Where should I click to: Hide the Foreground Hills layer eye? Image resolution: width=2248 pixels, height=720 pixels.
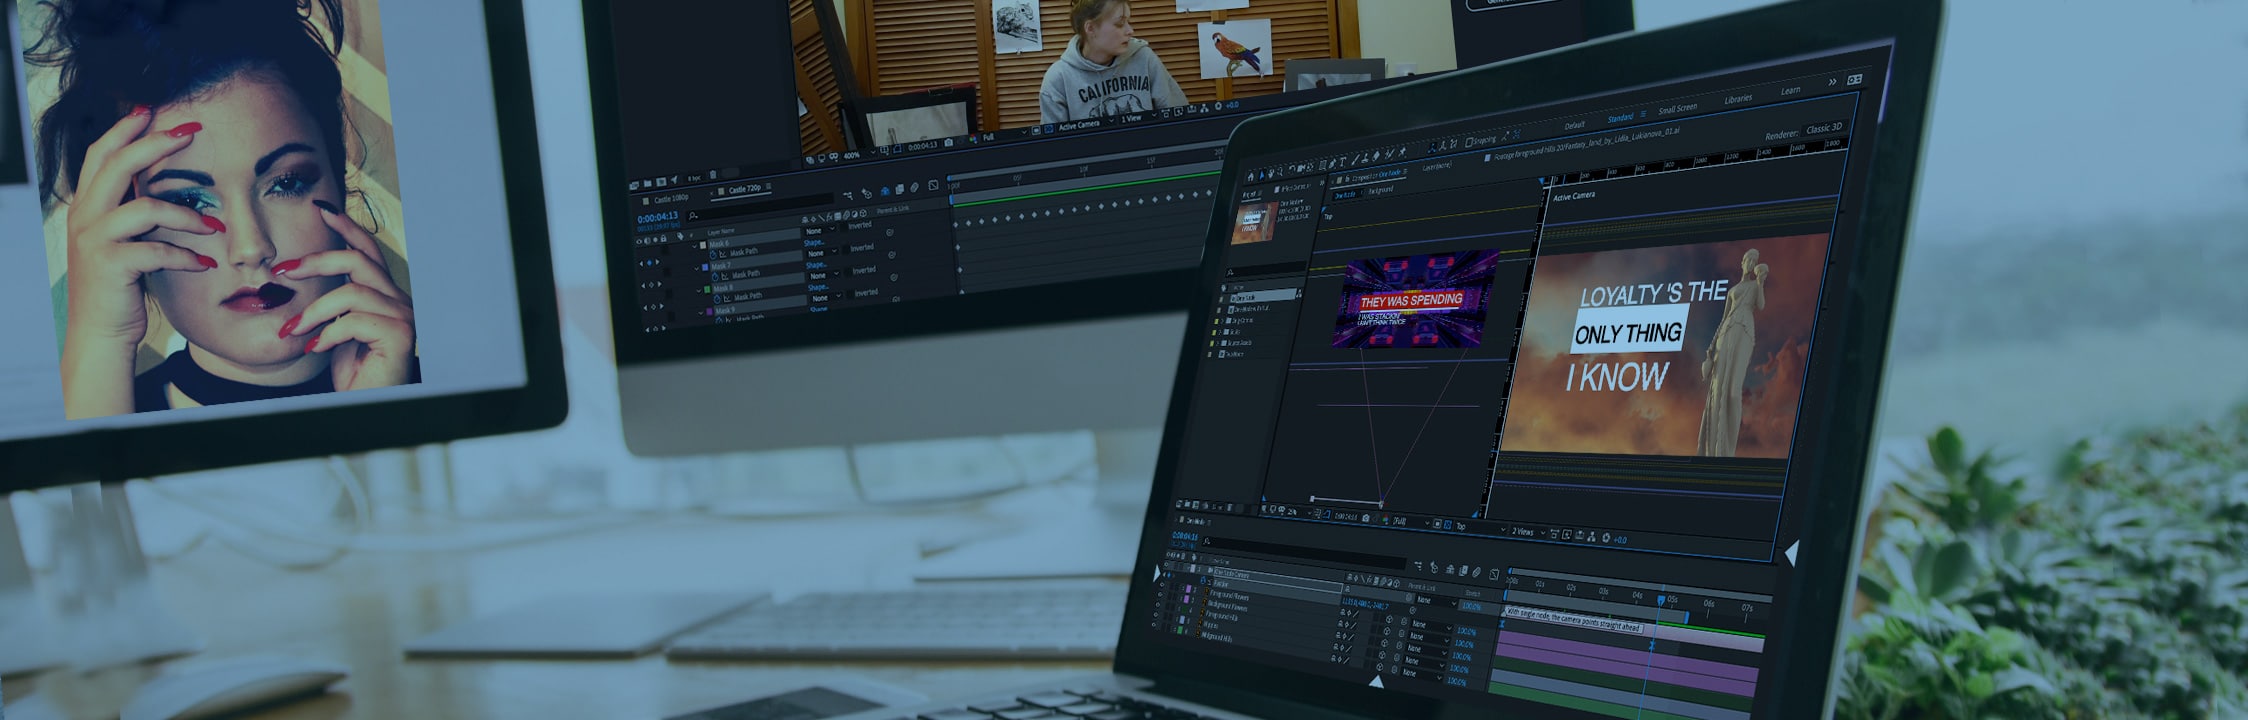[1158, 604]
